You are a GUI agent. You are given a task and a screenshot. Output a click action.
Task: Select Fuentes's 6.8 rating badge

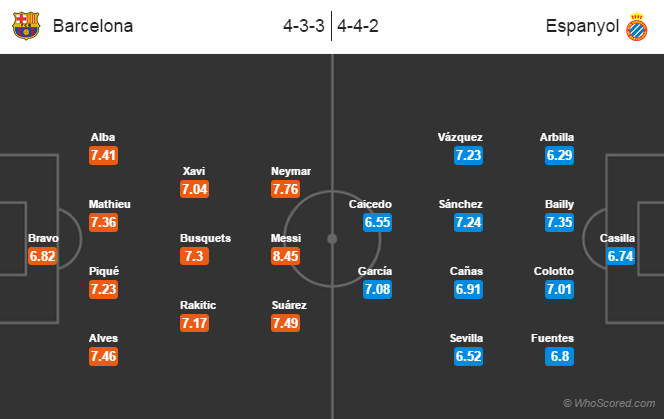pyautogui.click(x=559, y=356)
